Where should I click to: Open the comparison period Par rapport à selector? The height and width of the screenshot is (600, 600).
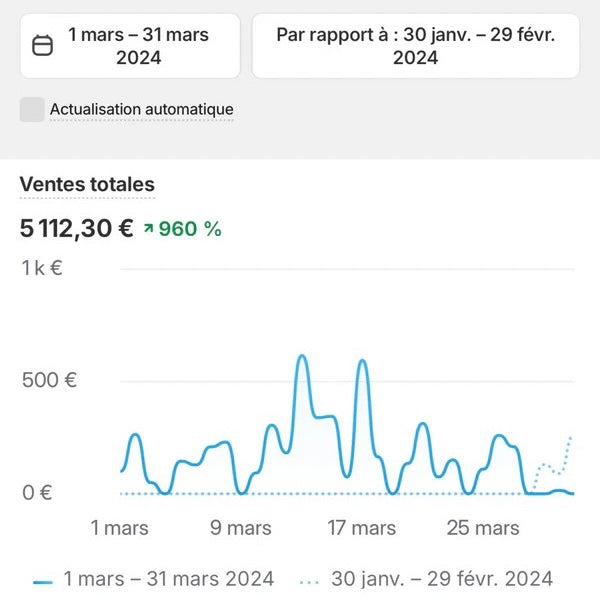pyautogui.click(x=415, y=46)
